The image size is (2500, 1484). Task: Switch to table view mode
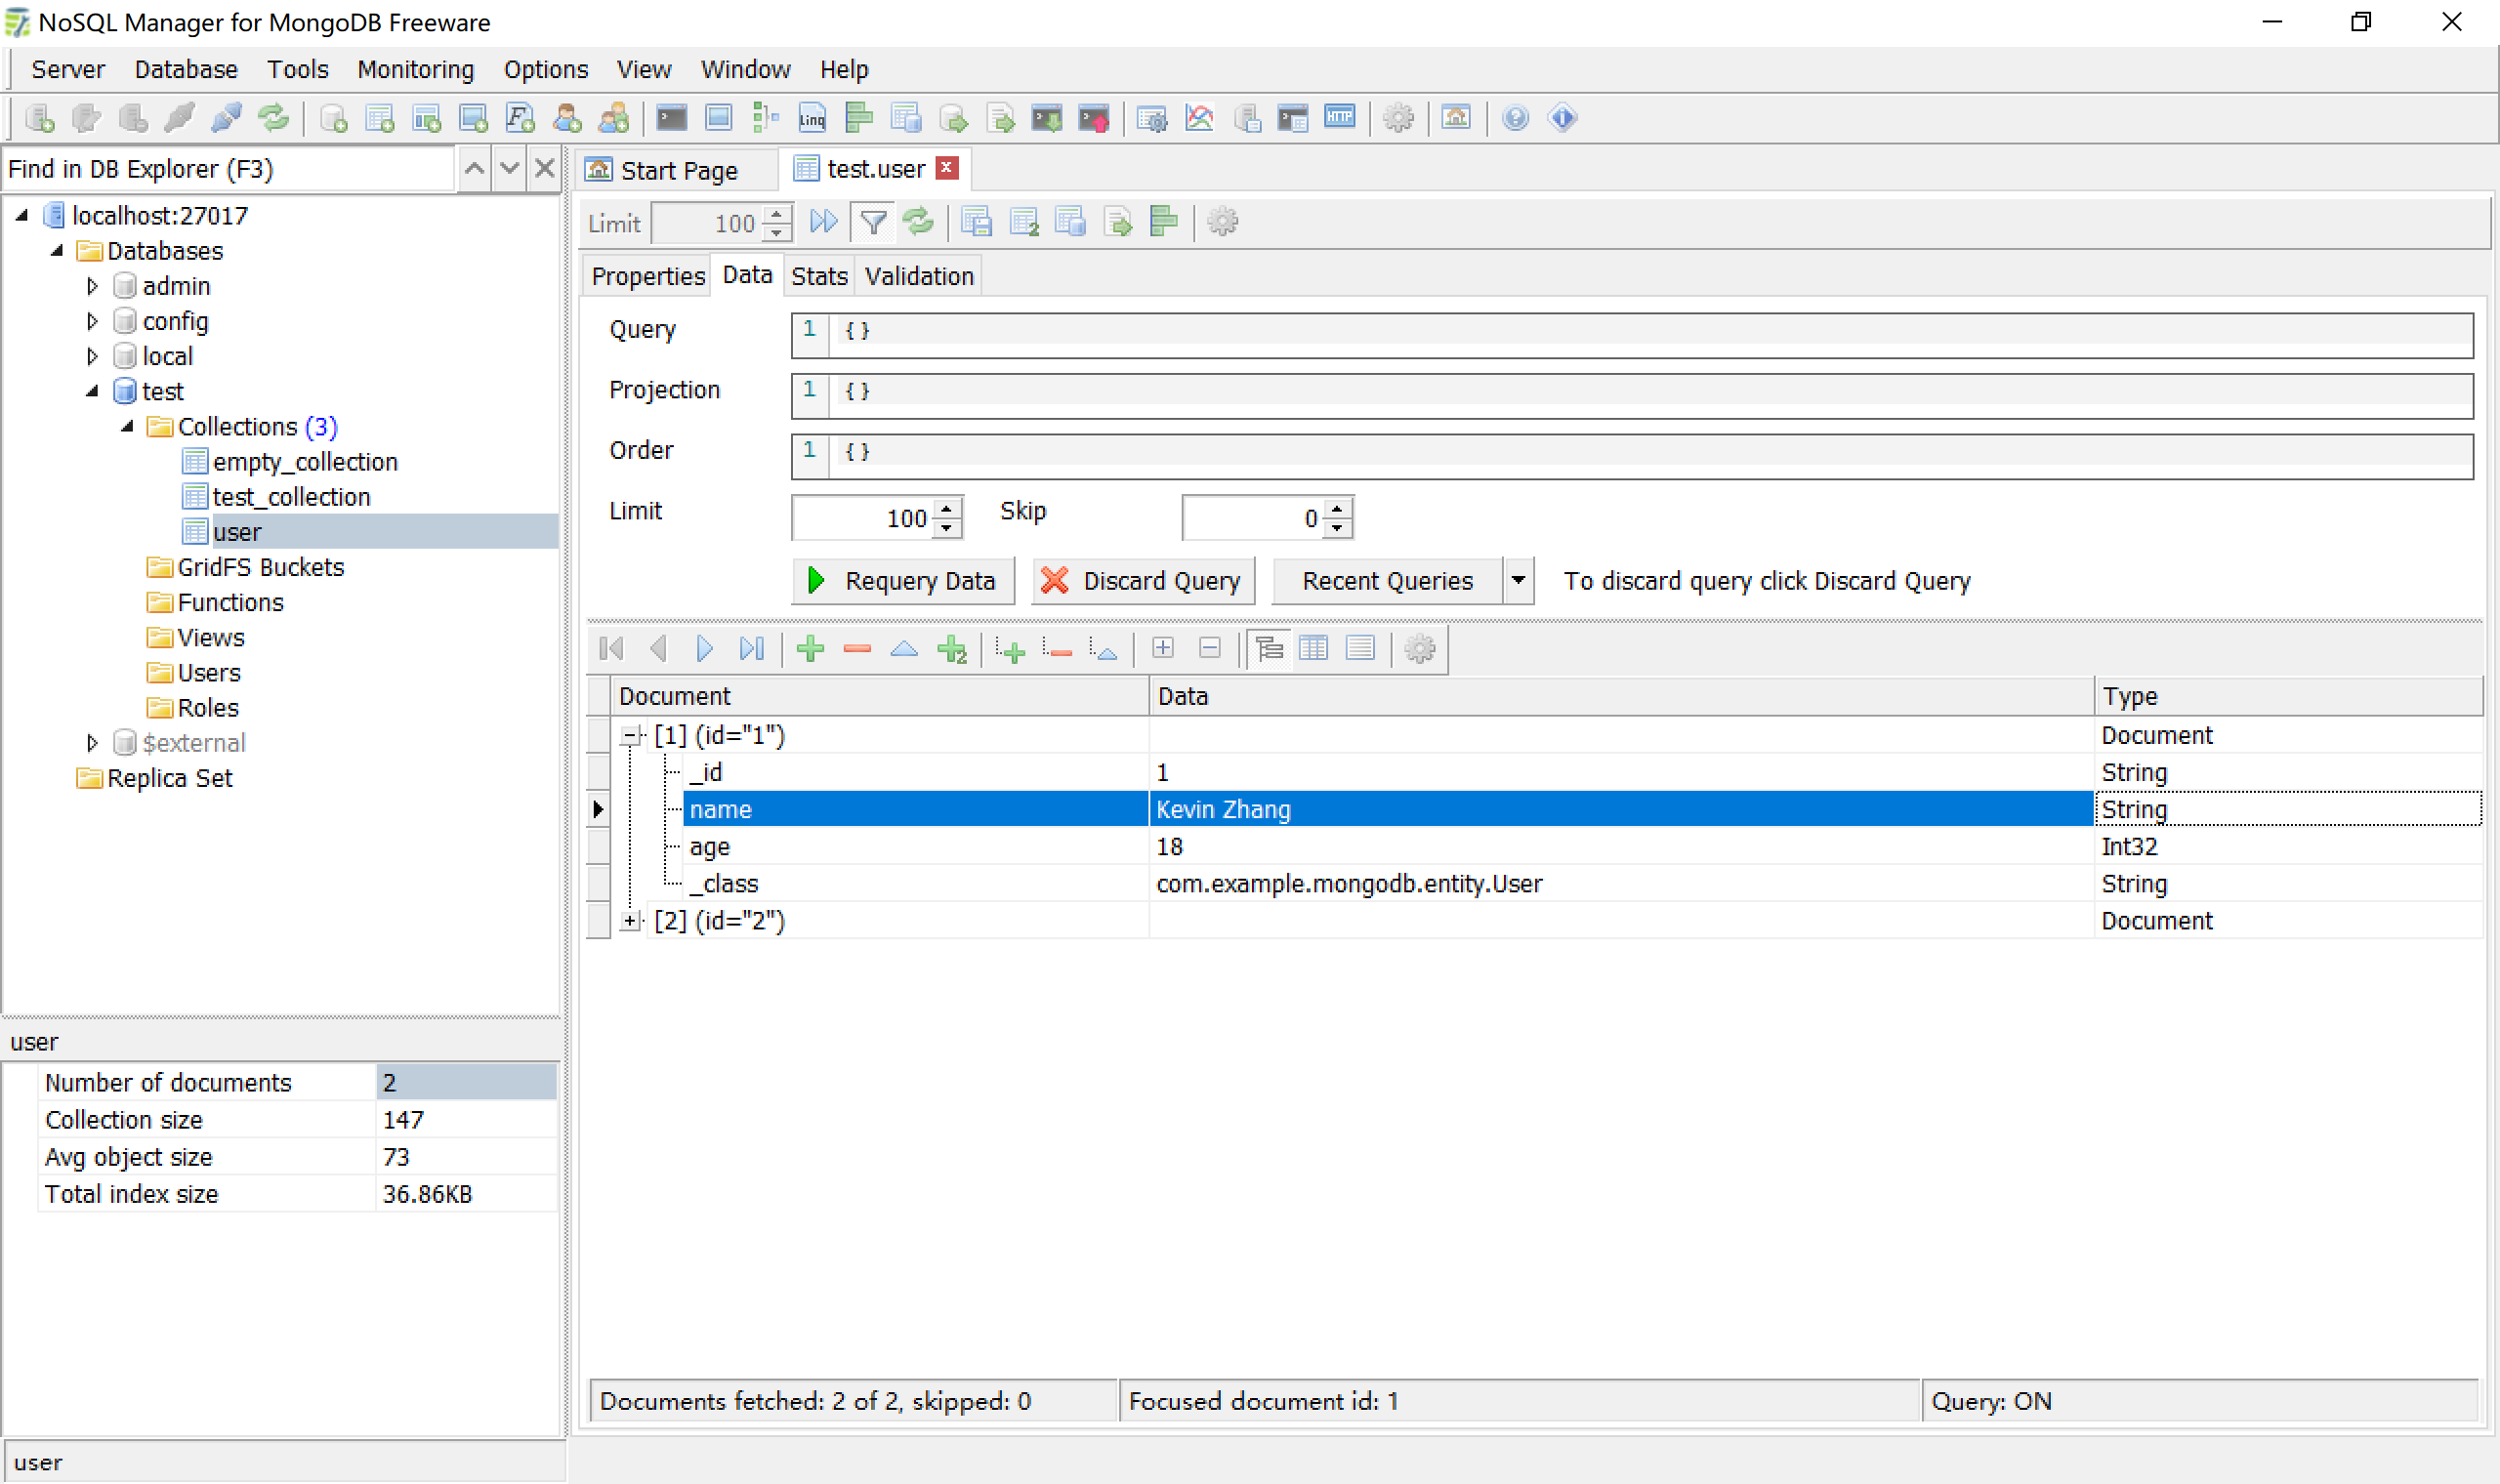tap(1313, 649)
